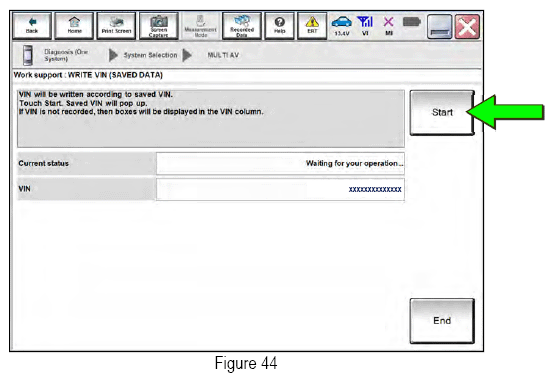
Task: Click the Back toolbar button
Action: (32, 26)
